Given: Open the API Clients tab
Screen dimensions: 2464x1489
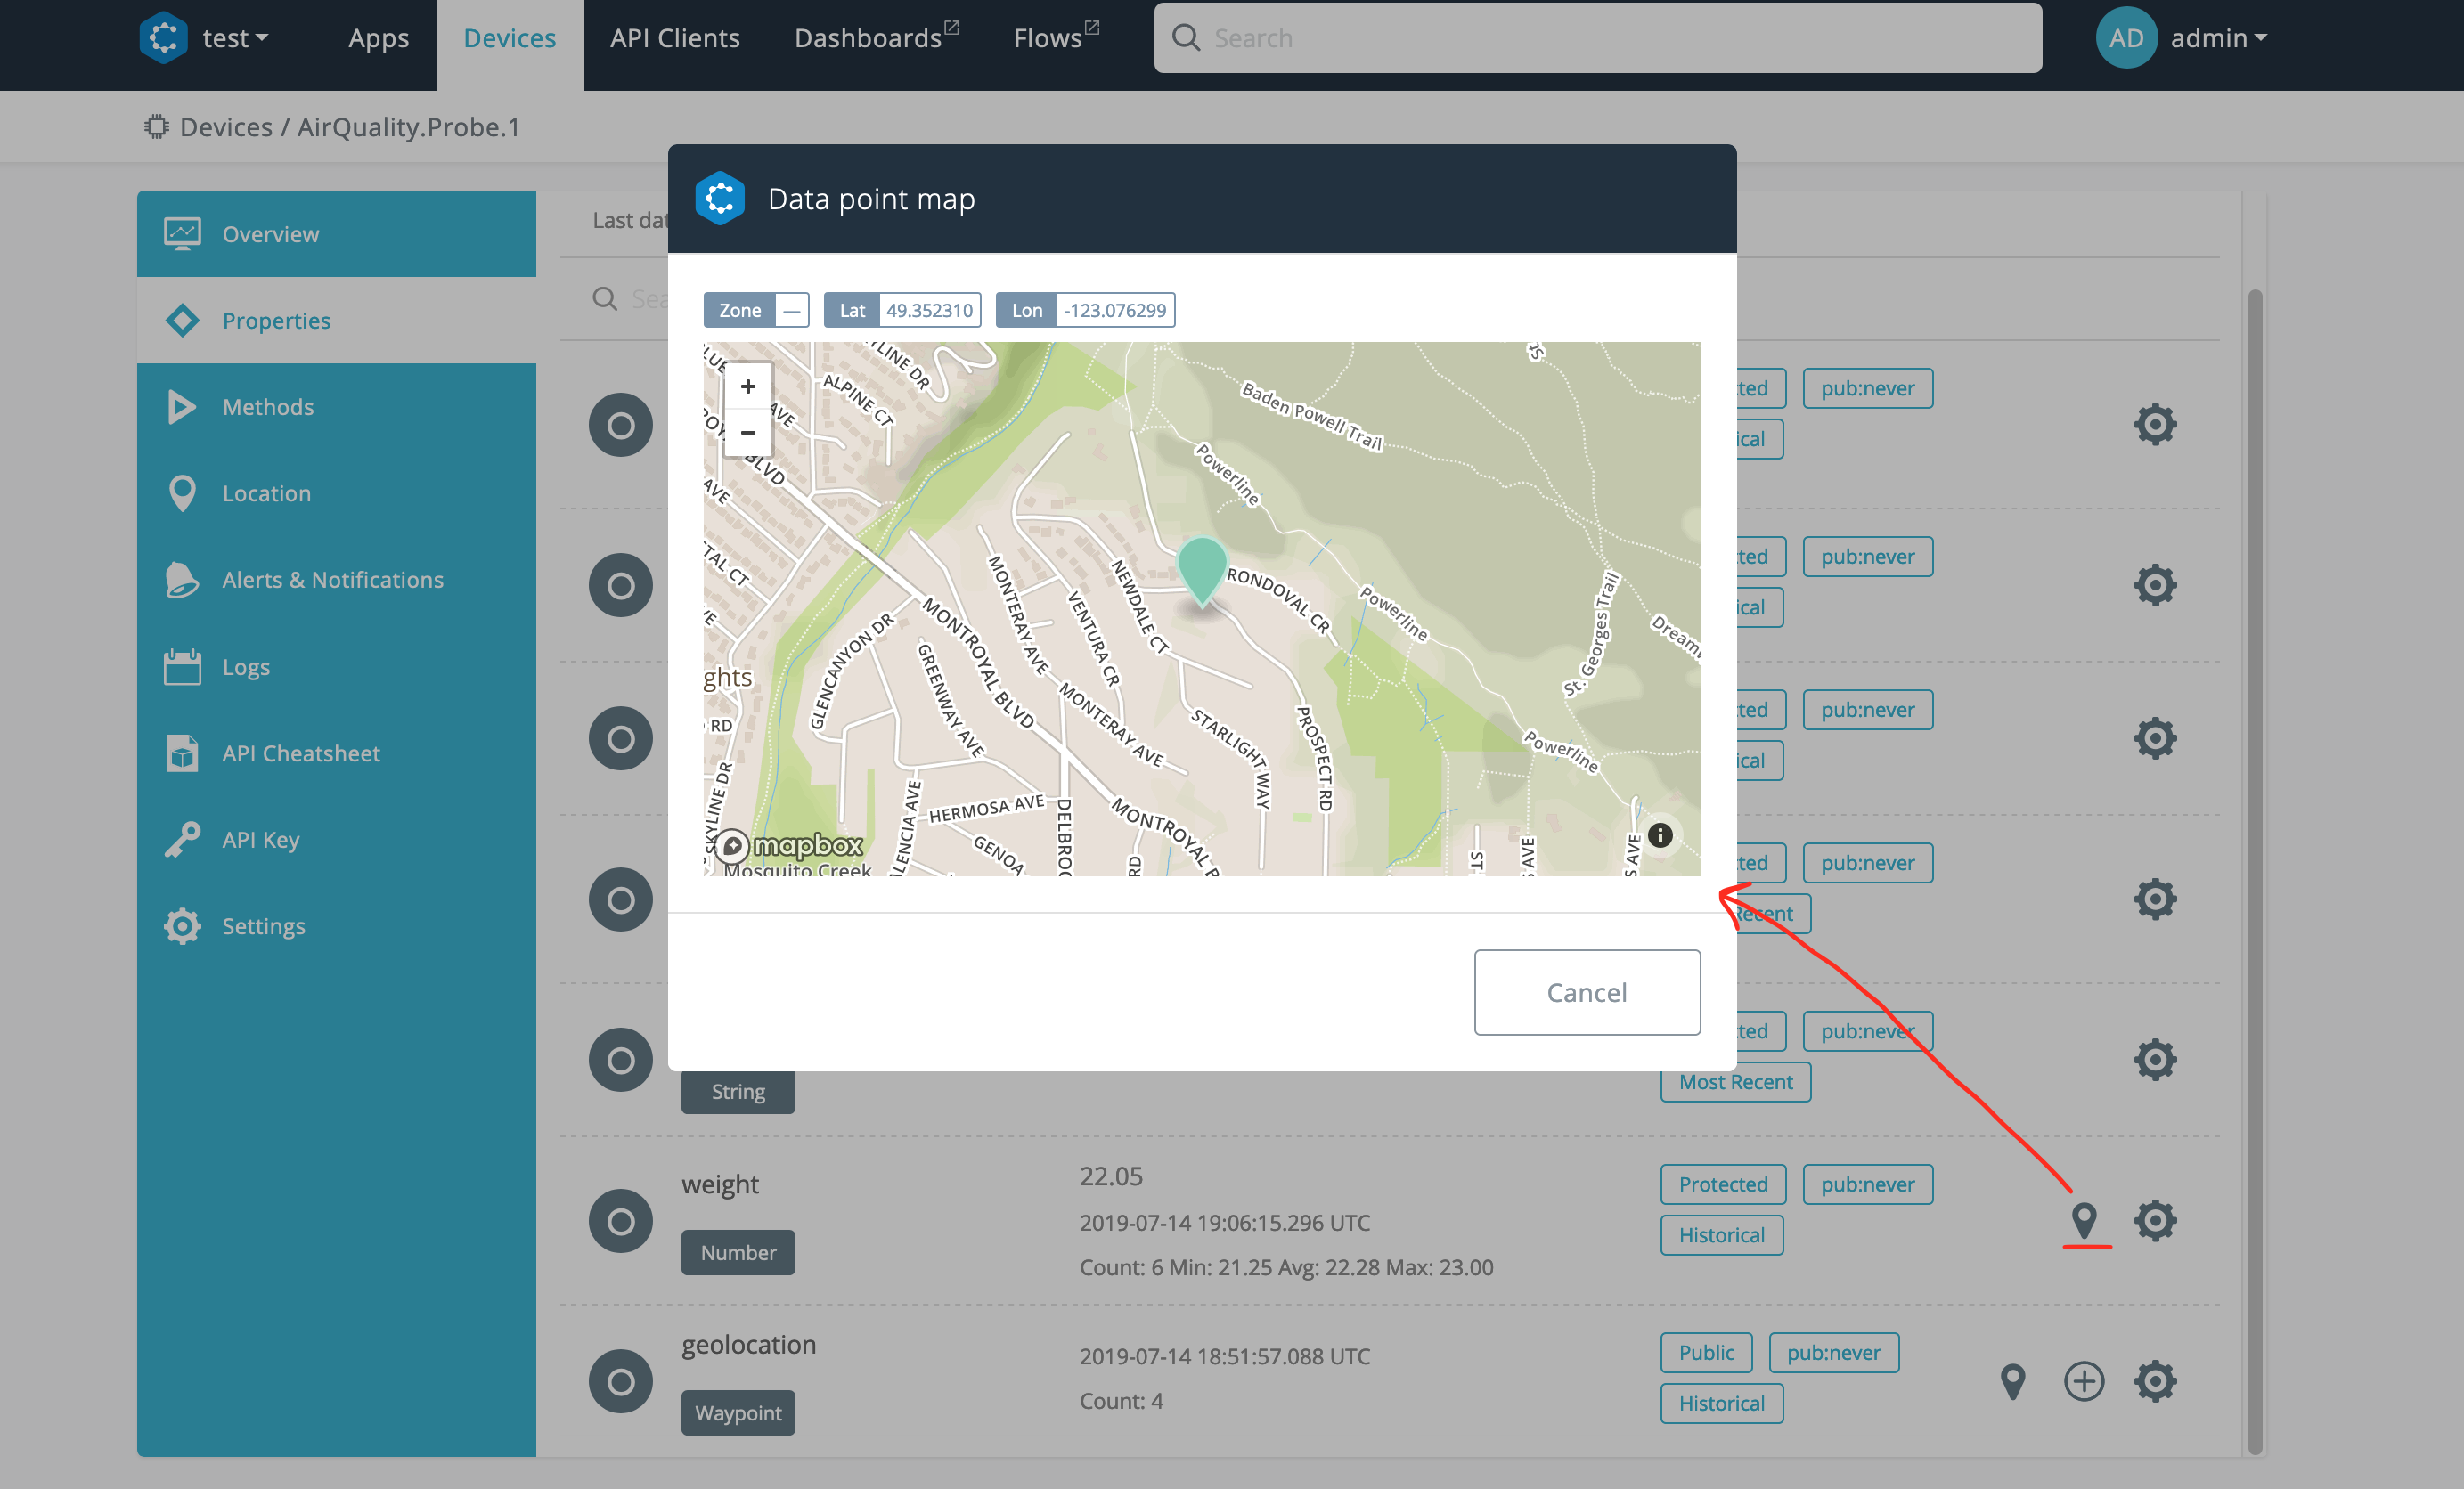Looking at the screenshot, I should [675, 38].
